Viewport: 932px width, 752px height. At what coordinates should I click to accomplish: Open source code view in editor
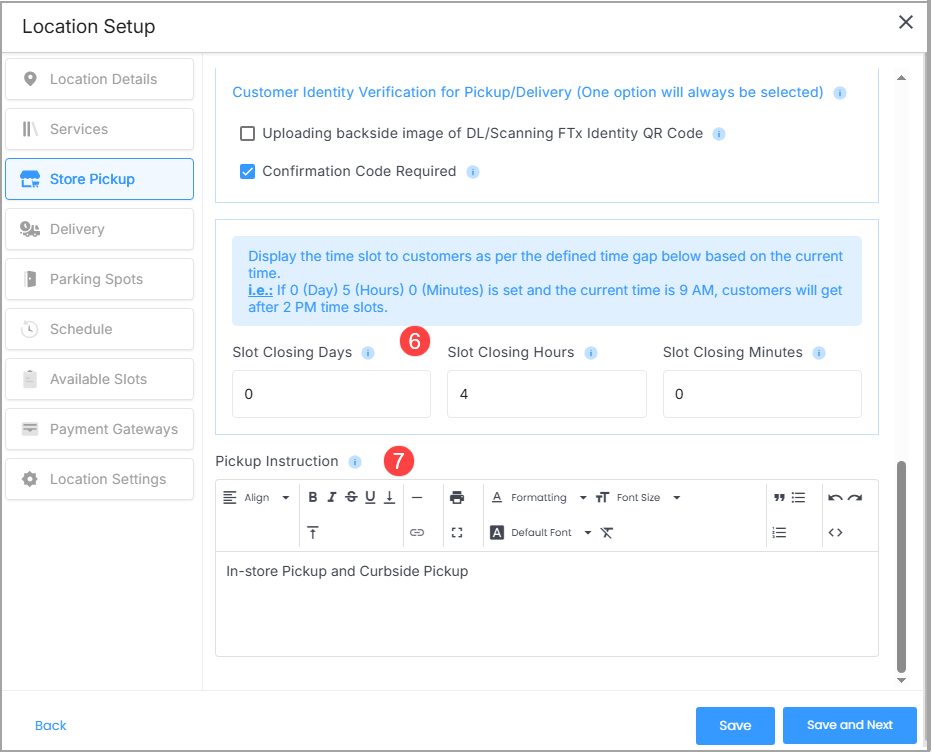coord(835,533)
